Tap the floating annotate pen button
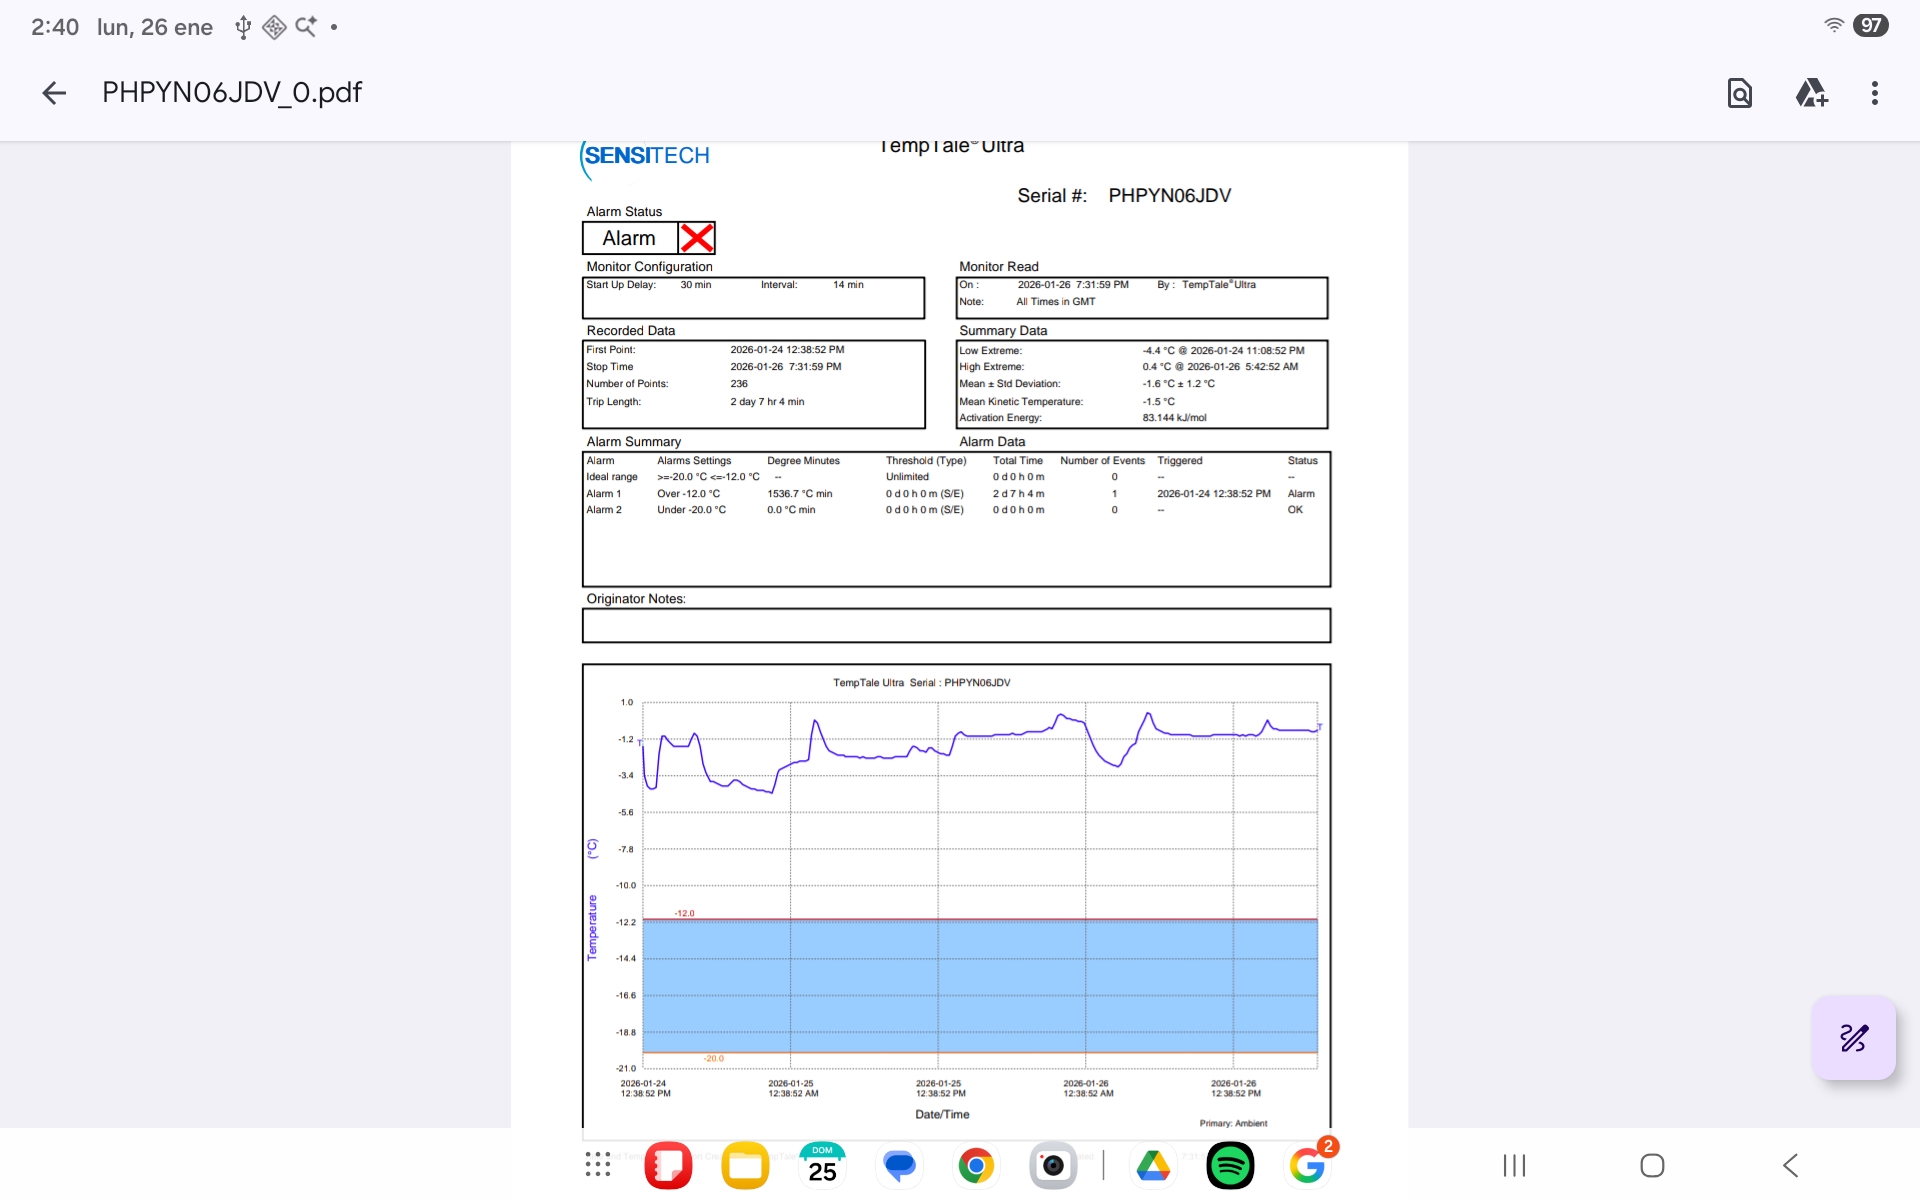Image resolution: width=1920 pixels, height=1200 pixels. pyautogui.click(x=1853, y=1038)
